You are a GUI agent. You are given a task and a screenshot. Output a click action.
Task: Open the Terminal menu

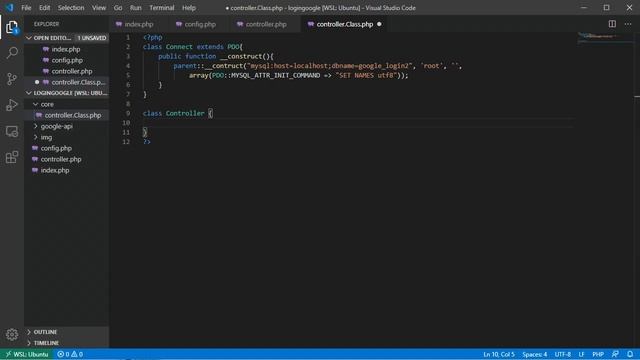162,8
